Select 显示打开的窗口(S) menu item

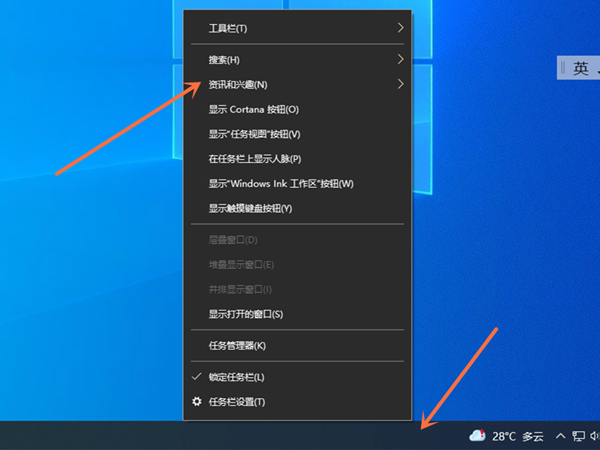click(x=246, y=314)
